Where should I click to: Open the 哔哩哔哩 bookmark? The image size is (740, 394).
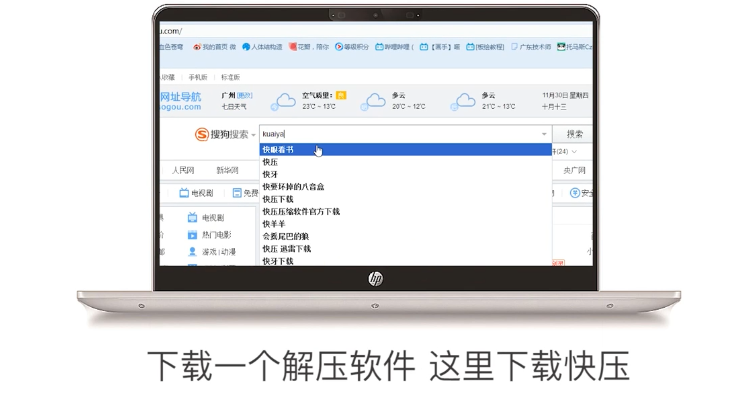click(x=395, y=47)
